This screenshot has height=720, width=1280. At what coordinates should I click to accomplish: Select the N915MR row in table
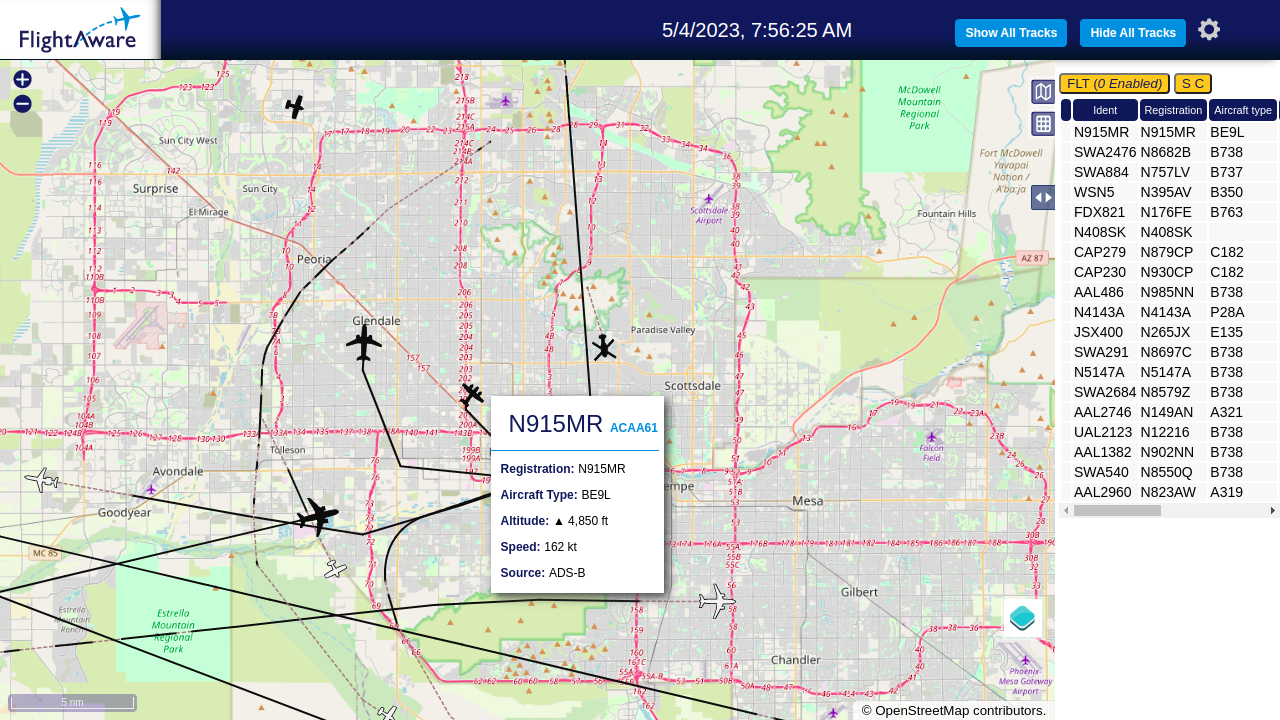pos(1169,132)
